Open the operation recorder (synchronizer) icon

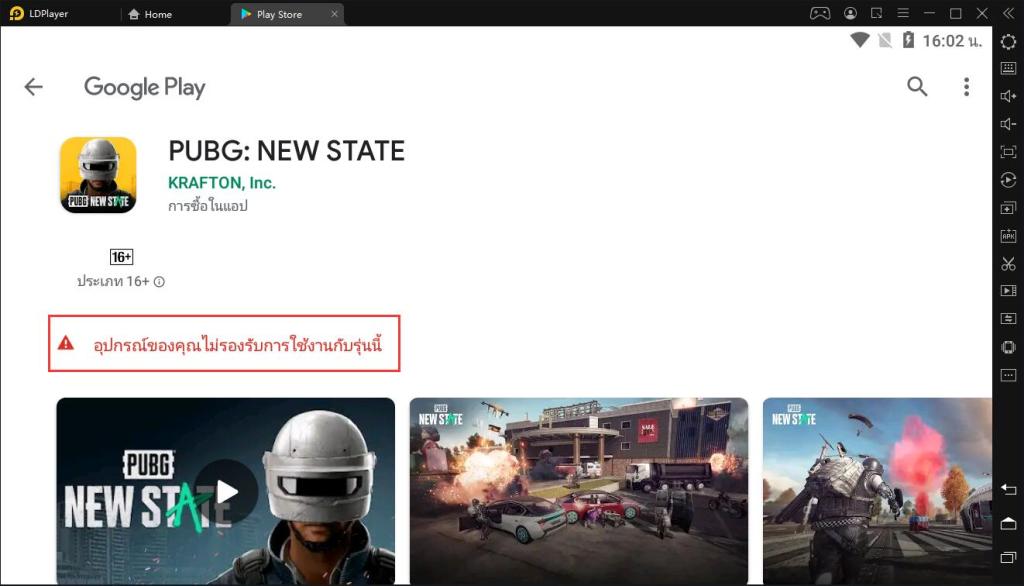click(x=1008, y=180)
